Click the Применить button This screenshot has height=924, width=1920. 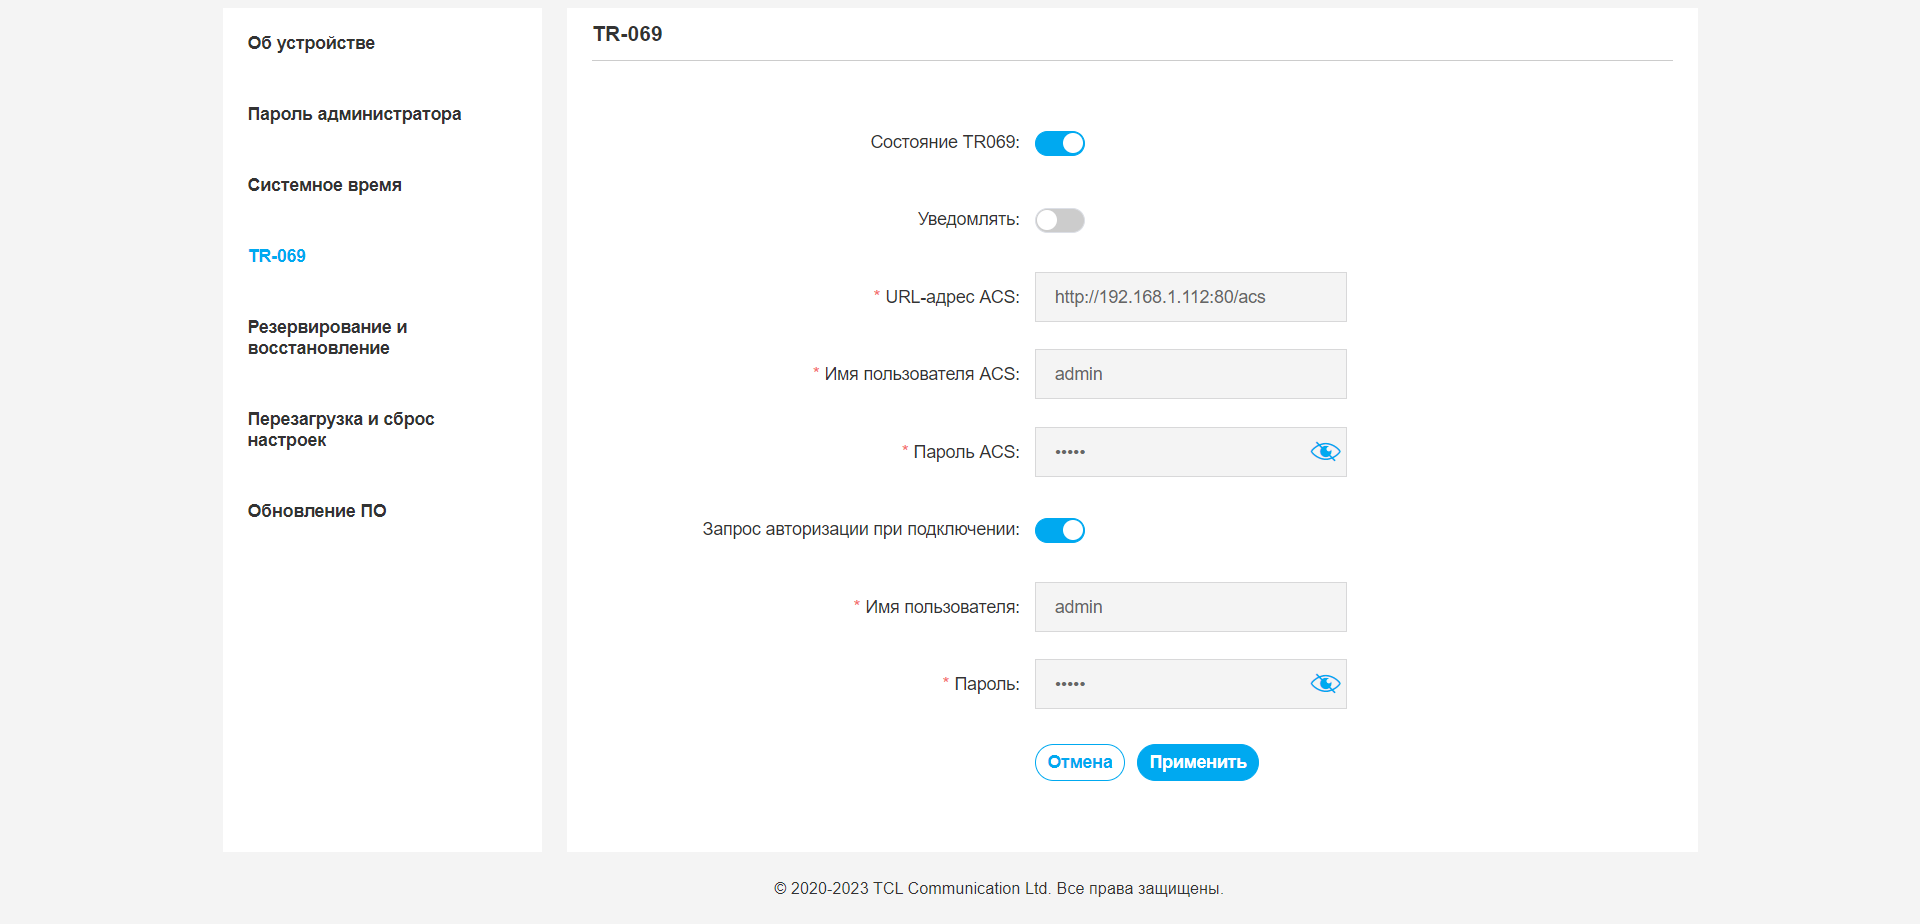tap(1197, 762)
